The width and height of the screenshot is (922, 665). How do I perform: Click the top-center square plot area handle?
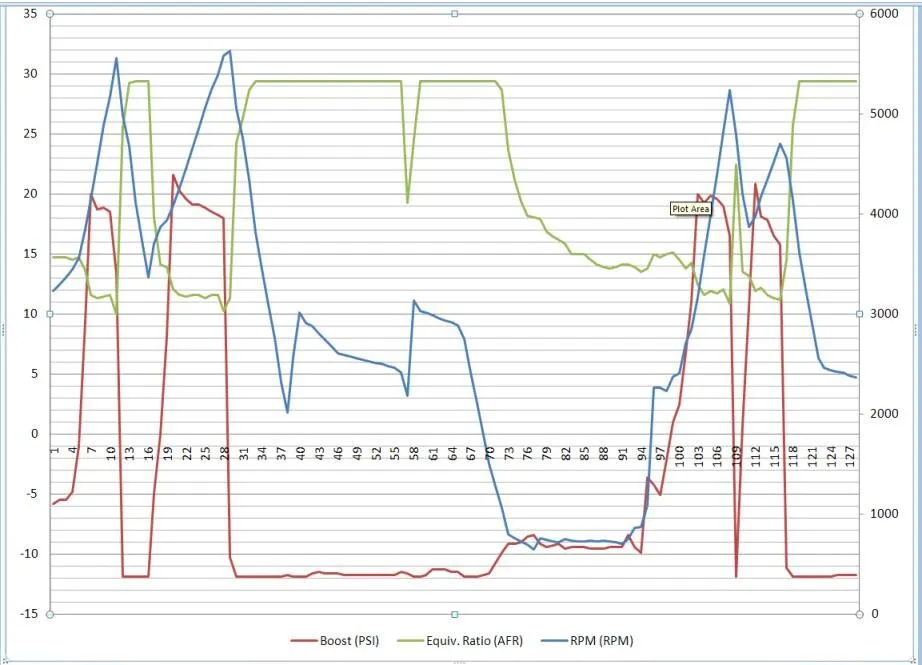[x=455, y=14]
